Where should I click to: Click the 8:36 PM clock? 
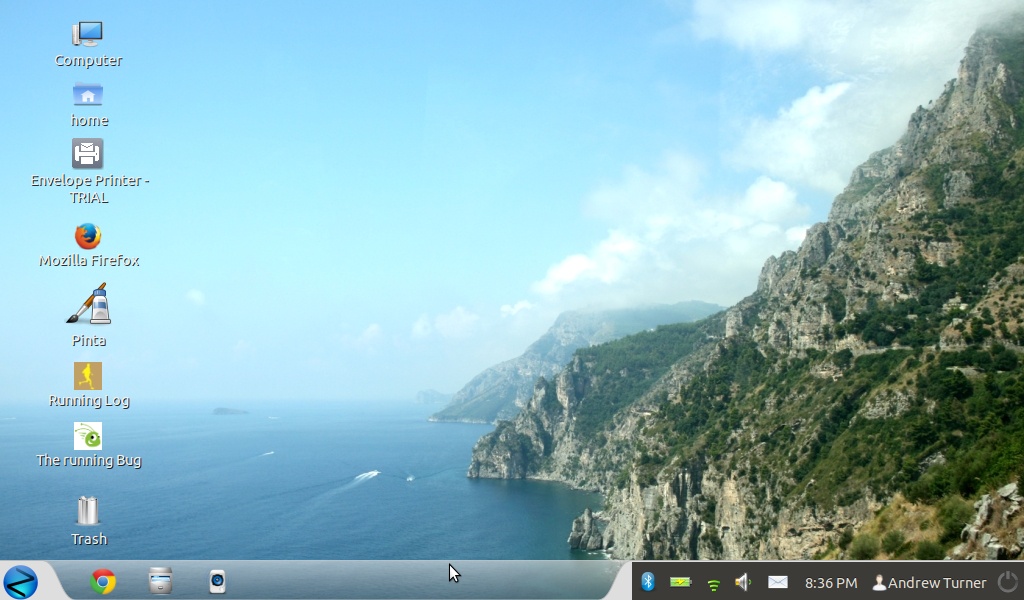830,583
